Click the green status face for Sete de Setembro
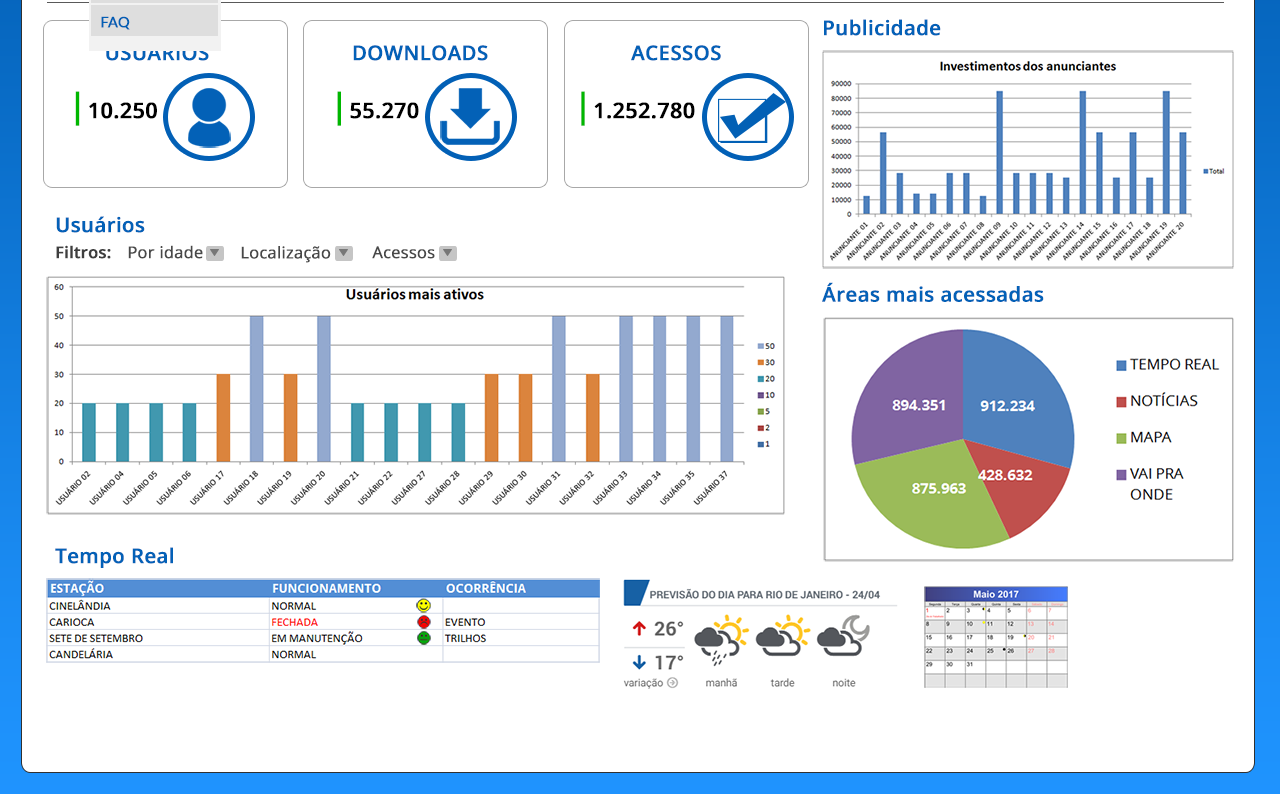Viewport: 1280px width, 794px height. (423, 638)
